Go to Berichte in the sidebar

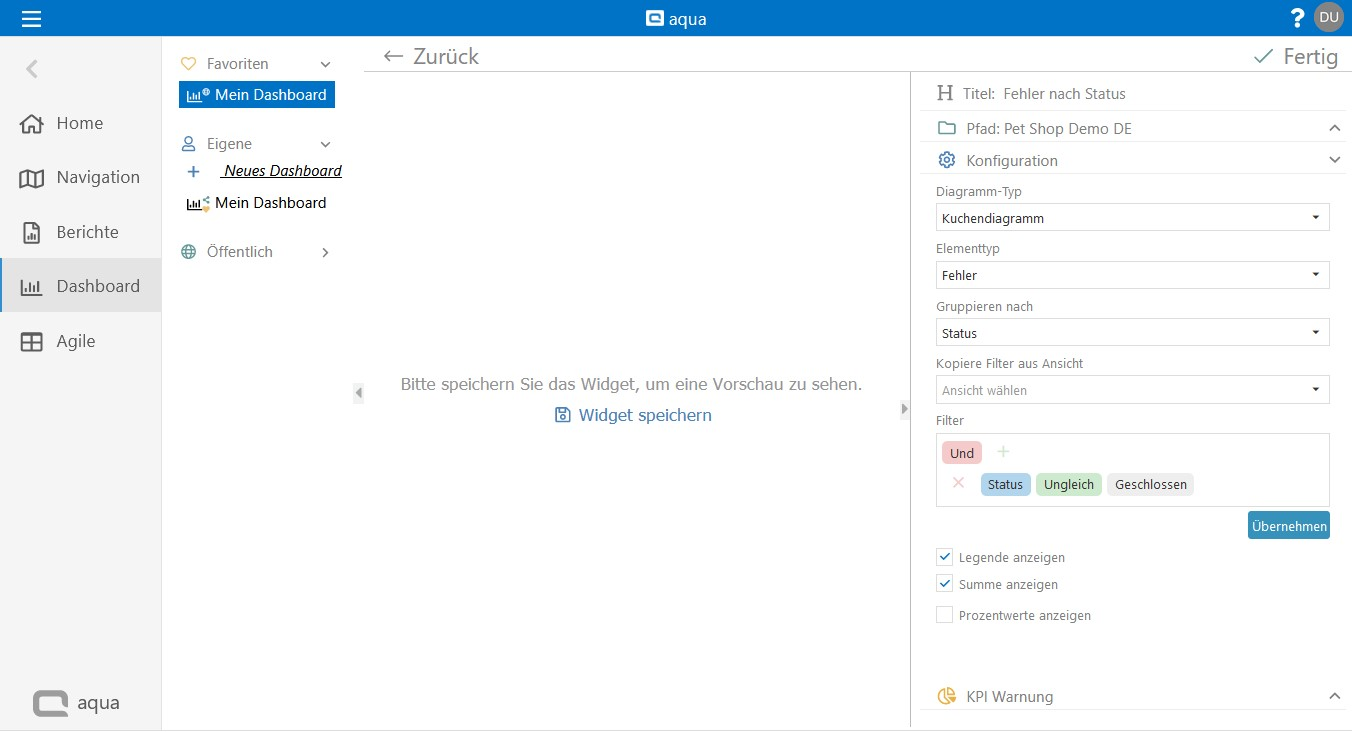pyautogui.click(x=87, y=232)
